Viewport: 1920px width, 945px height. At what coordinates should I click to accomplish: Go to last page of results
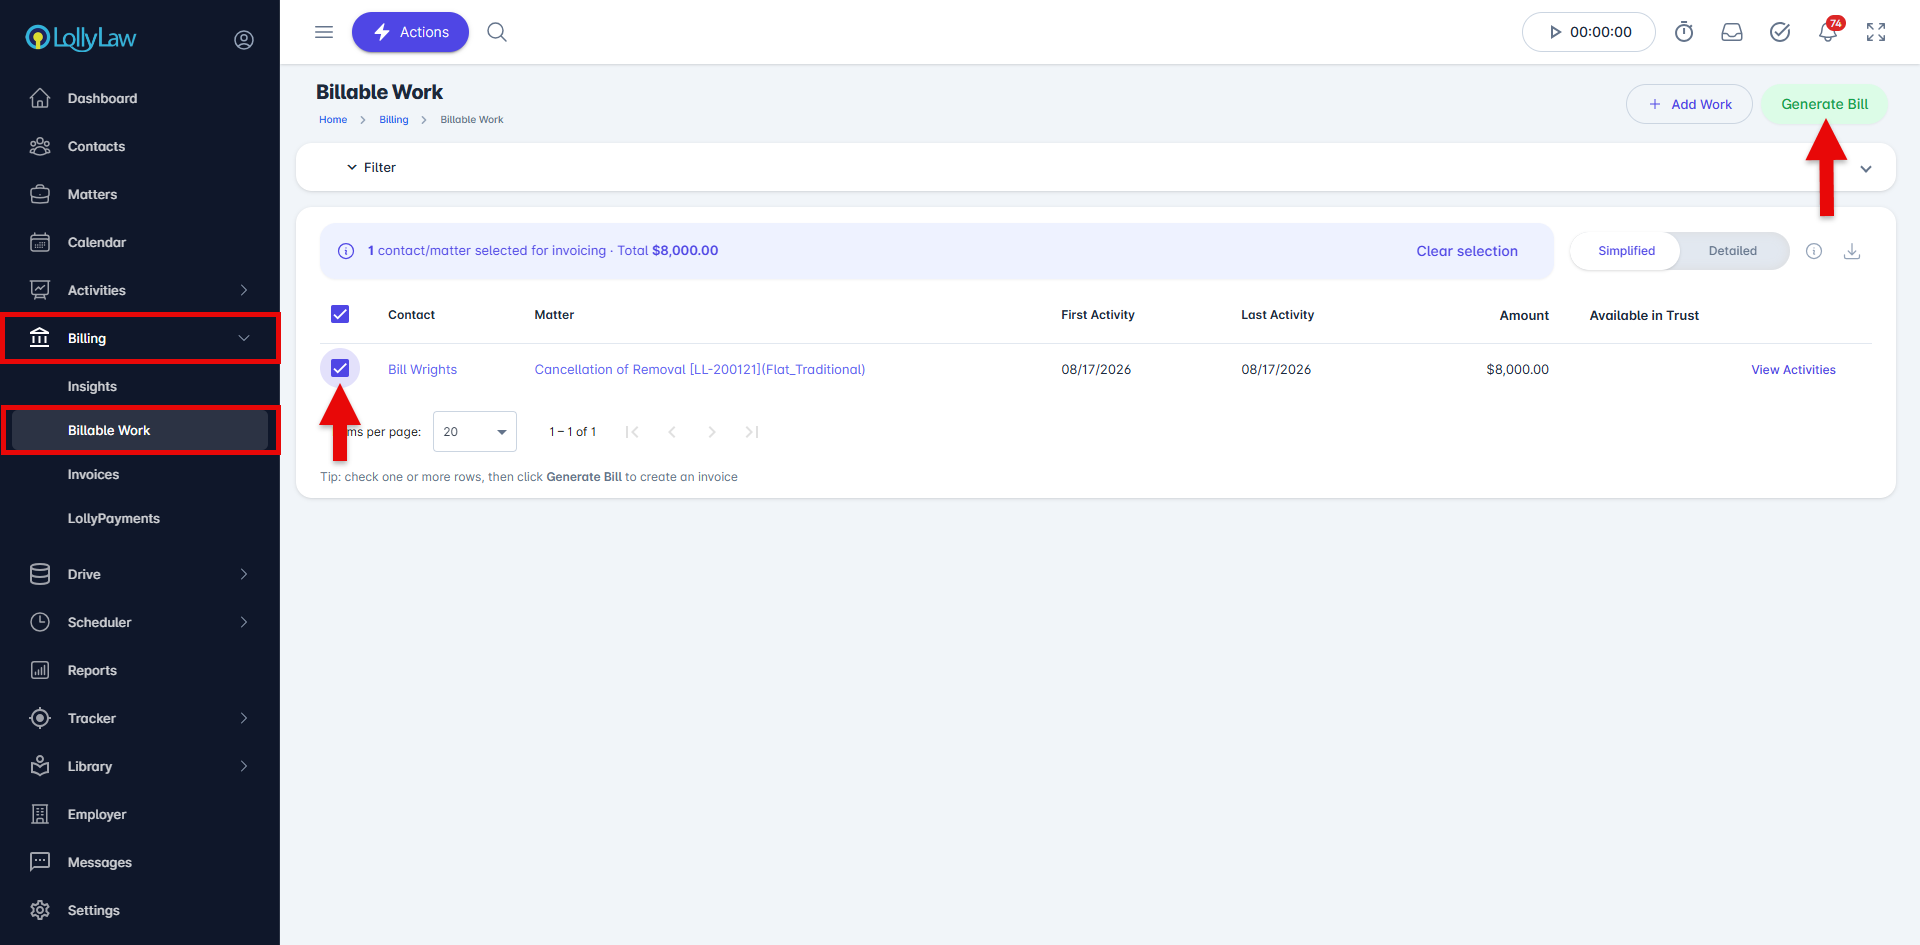(752, 432)
